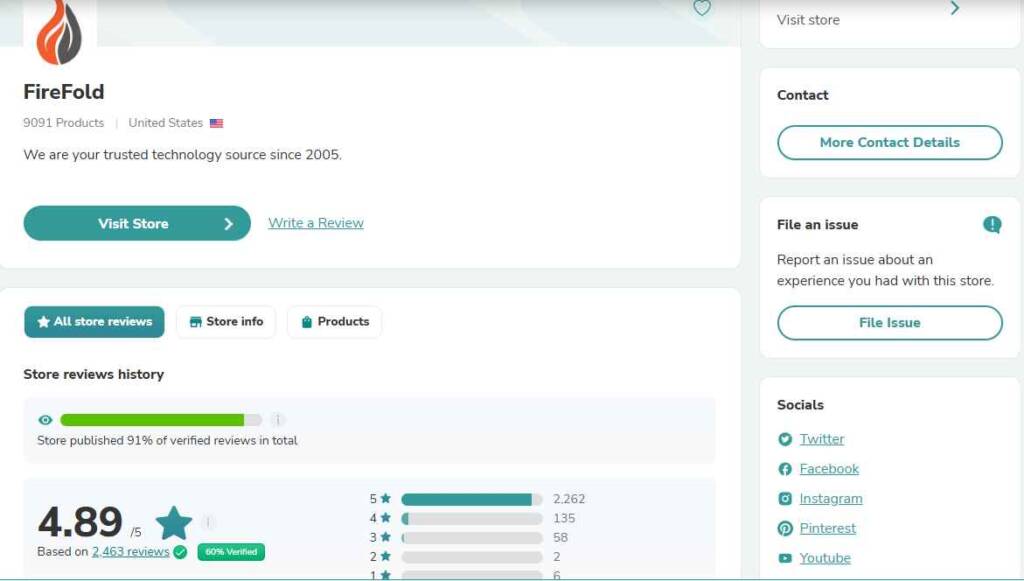Click the FireFold flame logo

[x=59, y=32]
